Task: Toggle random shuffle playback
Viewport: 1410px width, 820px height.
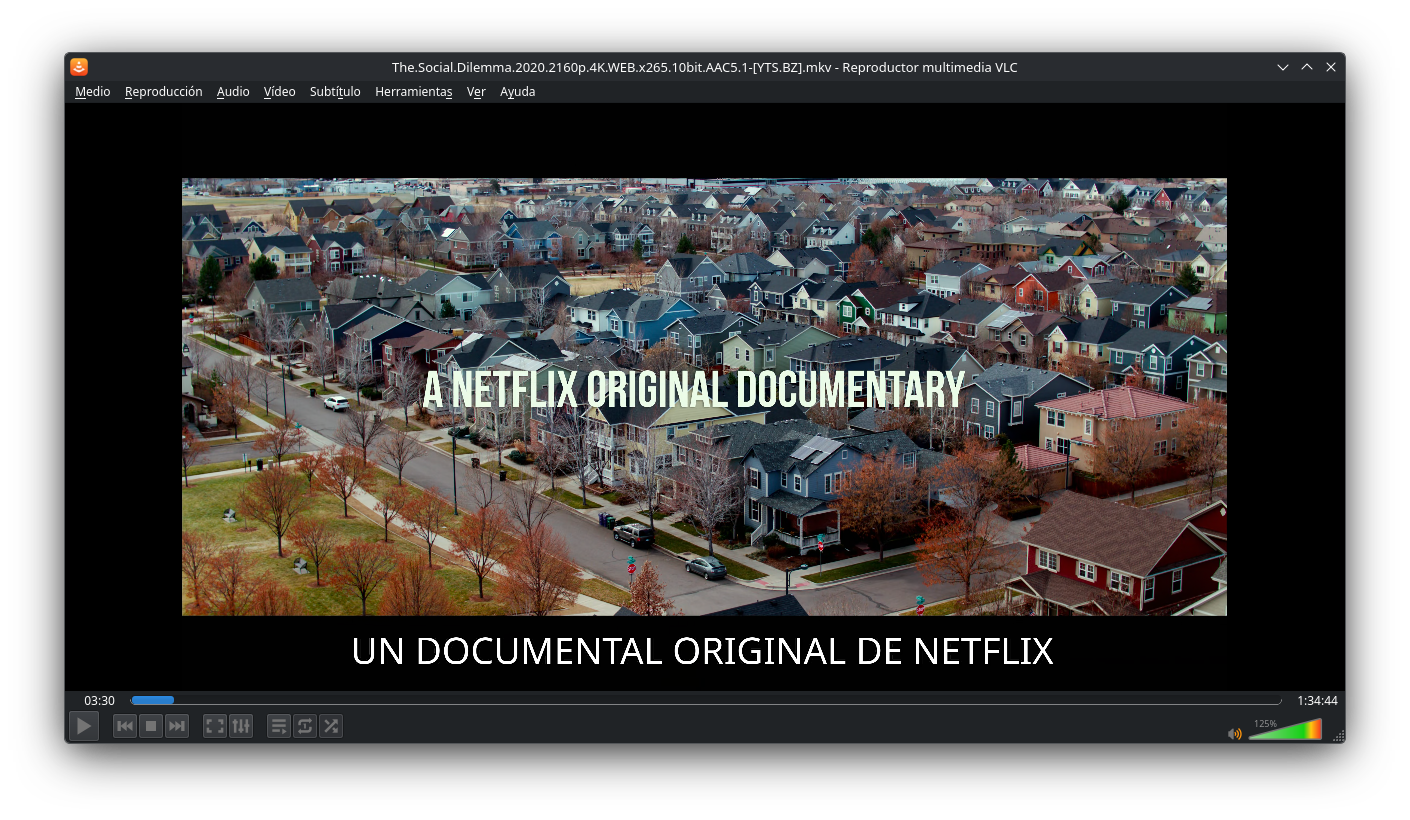Action: [331, 726]
